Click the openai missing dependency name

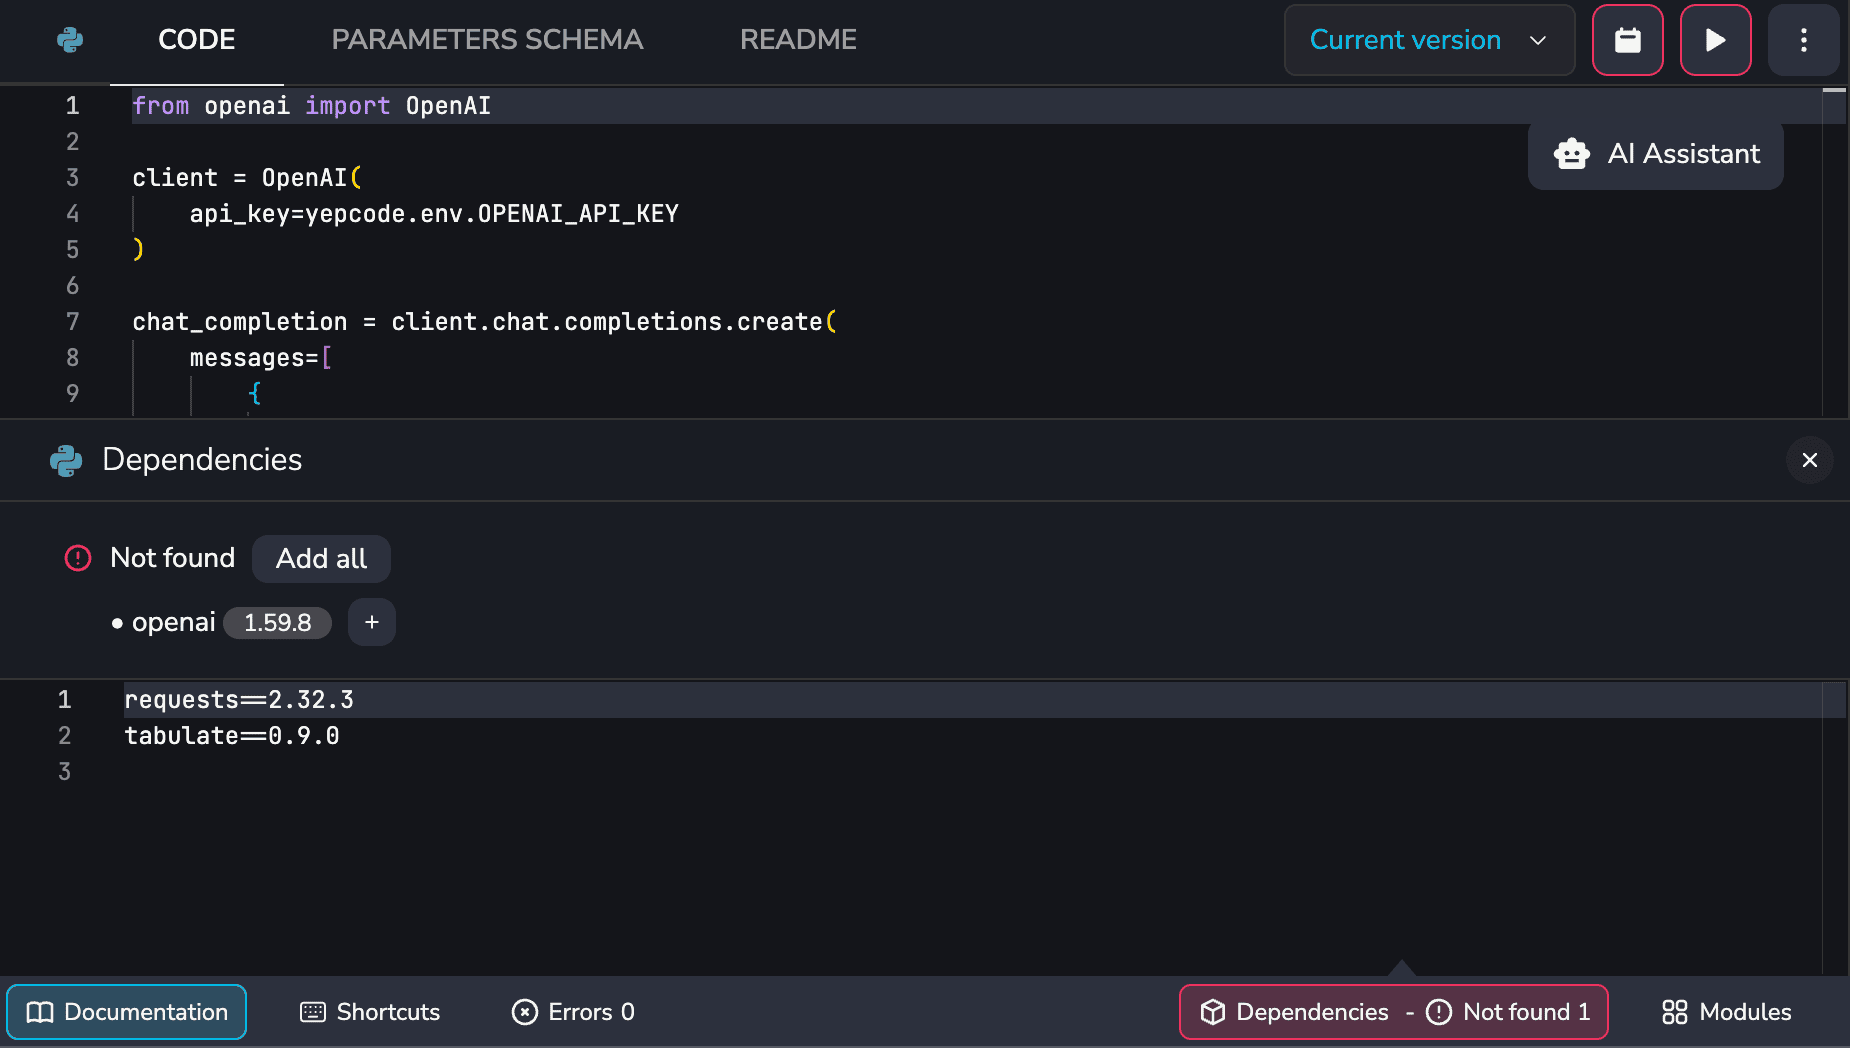click(x=173, y=622)
